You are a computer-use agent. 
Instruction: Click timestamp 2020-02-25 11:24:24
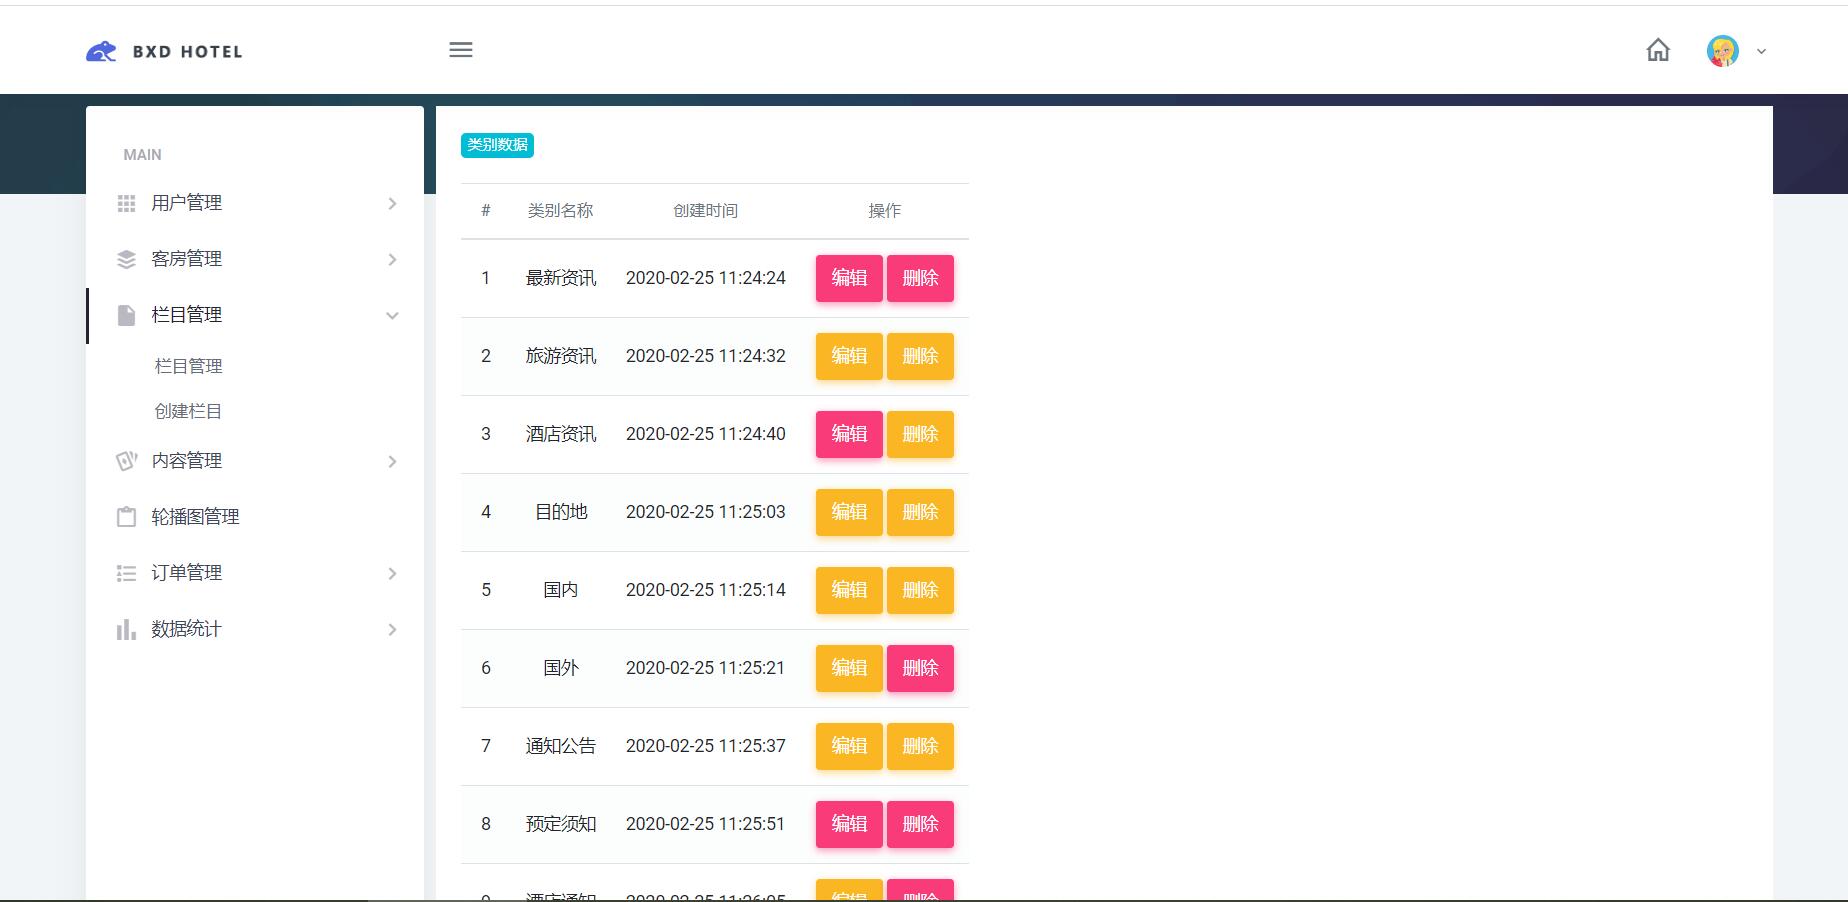pos(706,278)
